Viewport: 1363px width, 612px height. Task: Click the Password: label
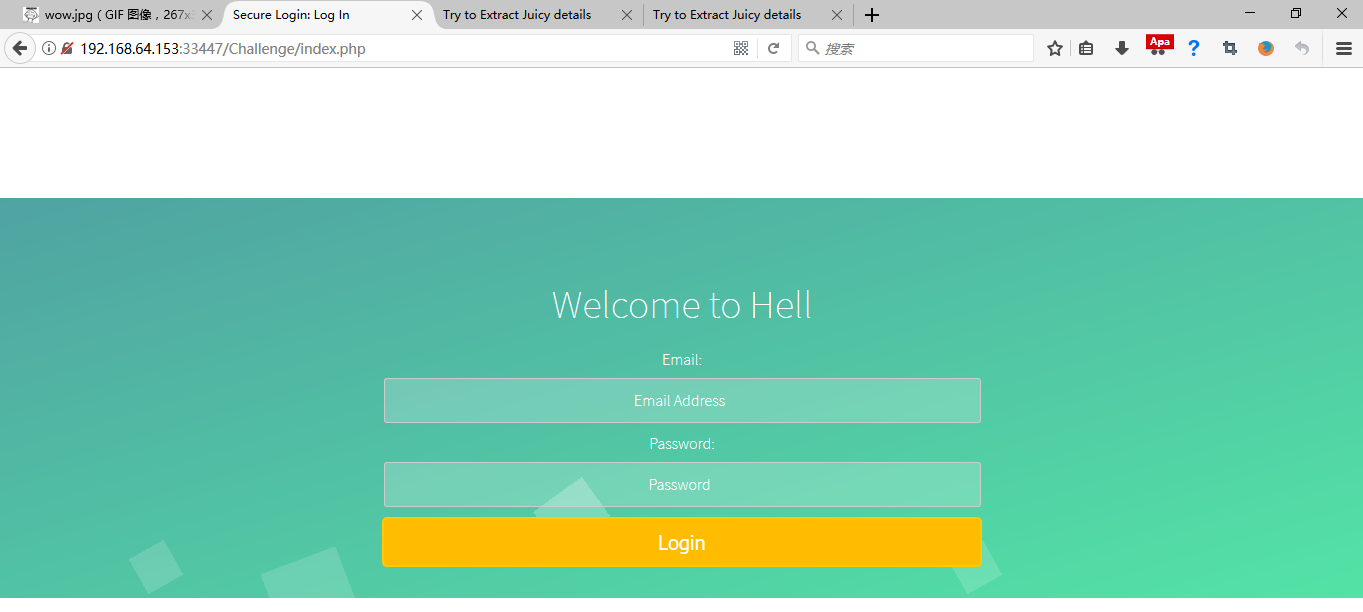click(682, 444)
